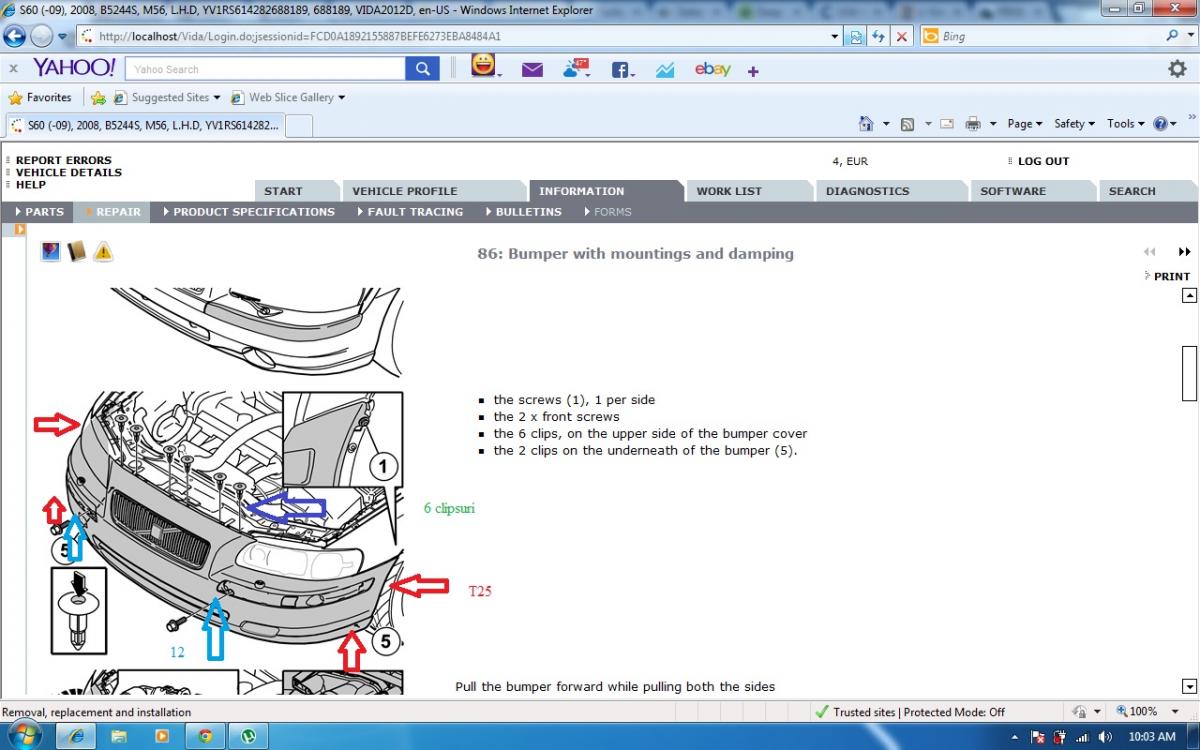Click the brown book icon above the diagram

[x=76, y=252]
